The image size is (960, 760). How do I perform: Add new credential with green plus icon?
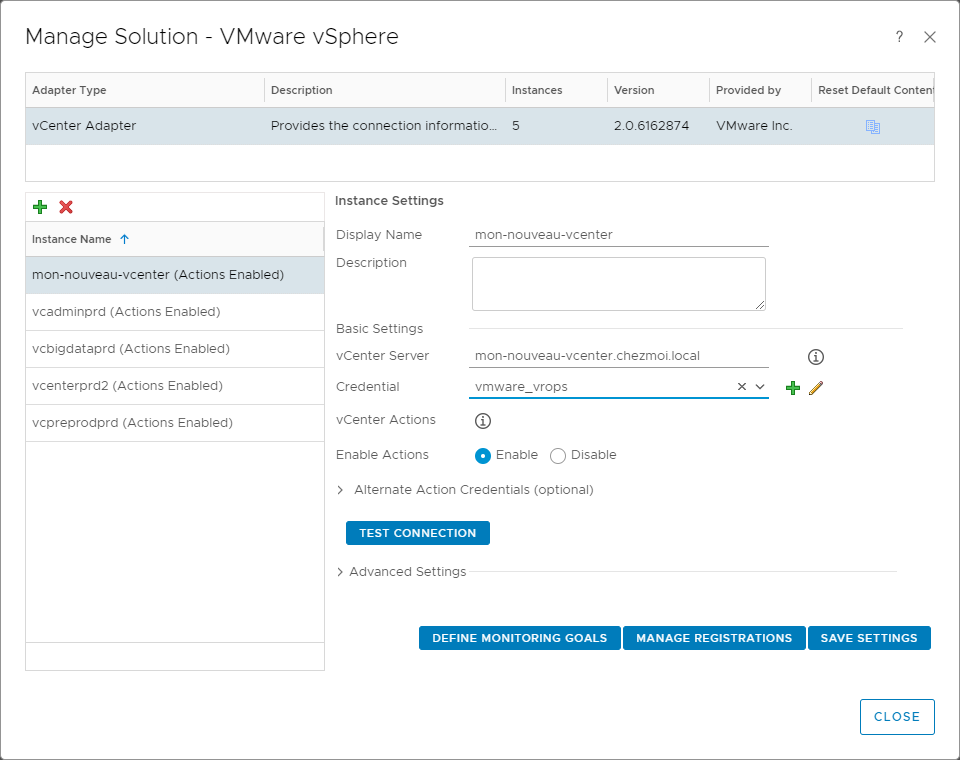click(793, 388)
